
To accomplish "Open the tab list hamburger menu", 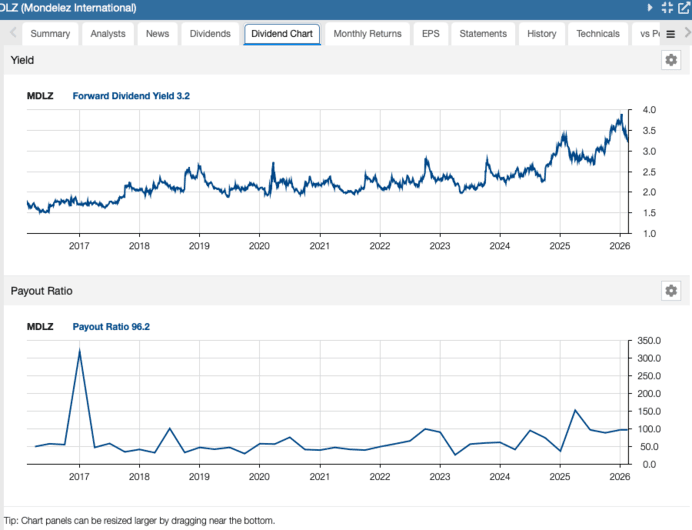I will (x=670, y=34).
